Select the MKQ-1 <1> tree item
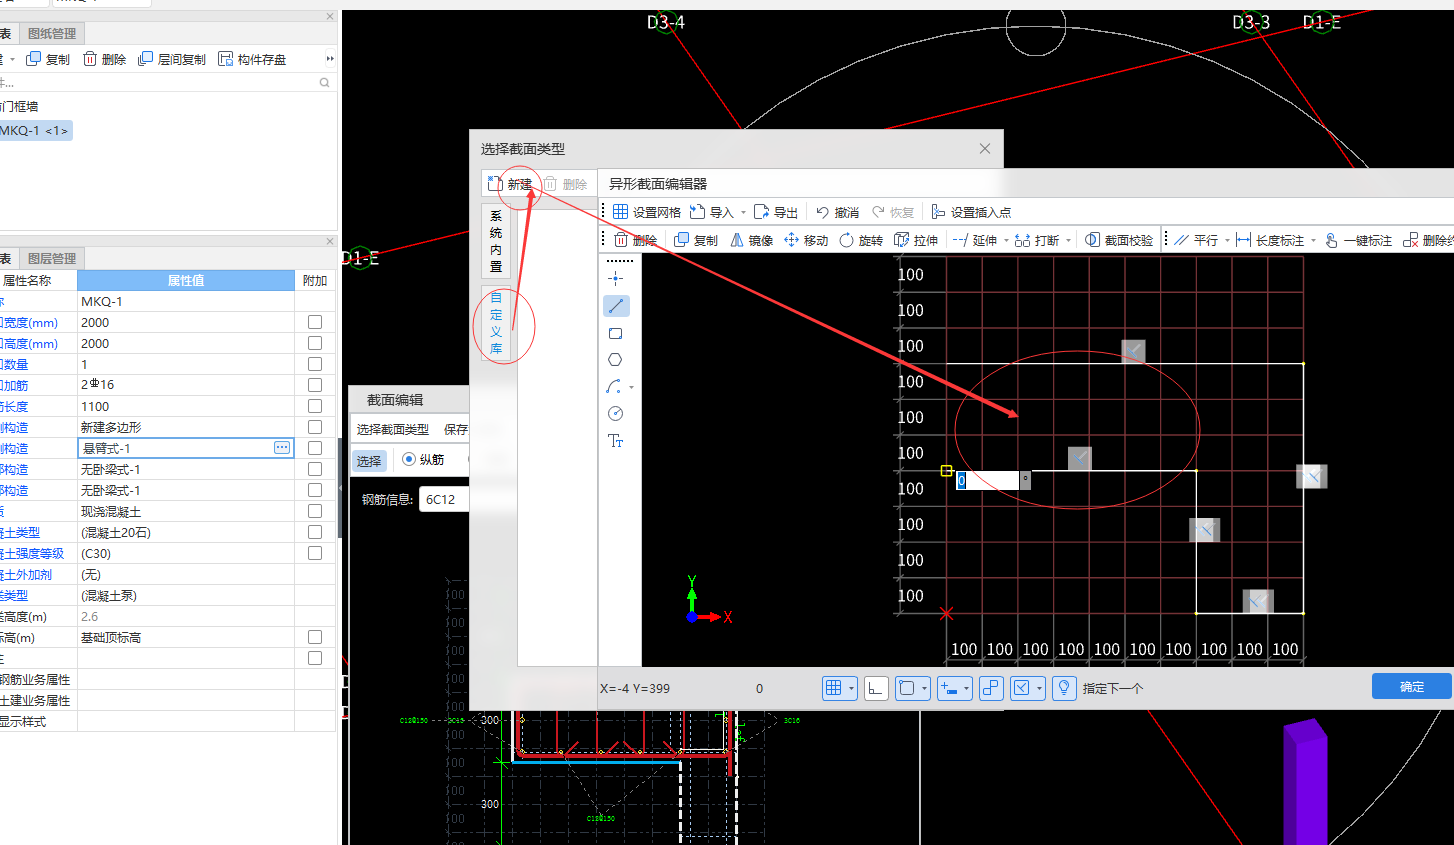This screenshot has height=845, width=1454. click(35, 130)
